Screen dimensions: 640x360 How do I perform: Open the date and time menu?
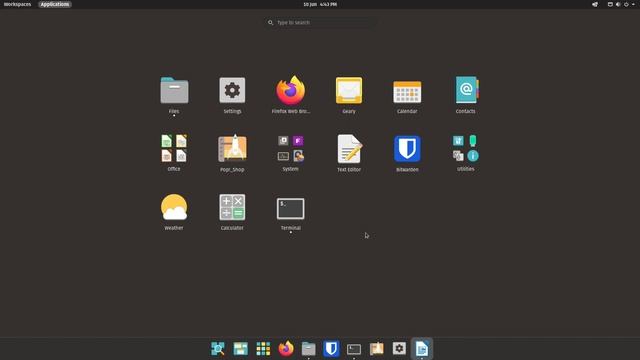click(x=320, y=4)
